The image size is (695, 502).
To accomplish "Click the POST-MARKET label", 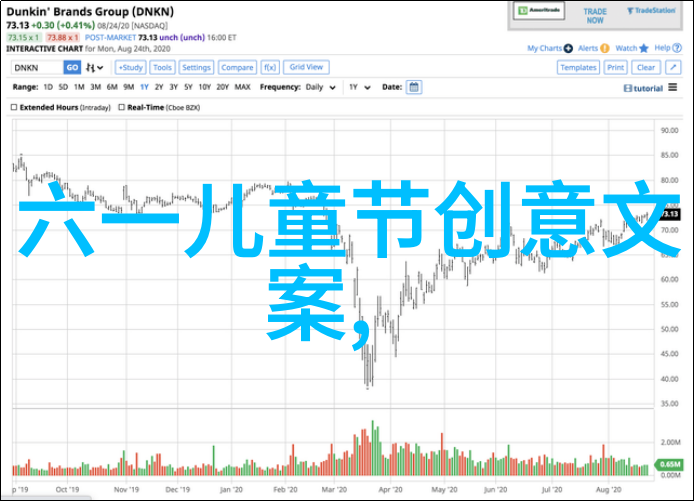I will (x=110, y=38).
